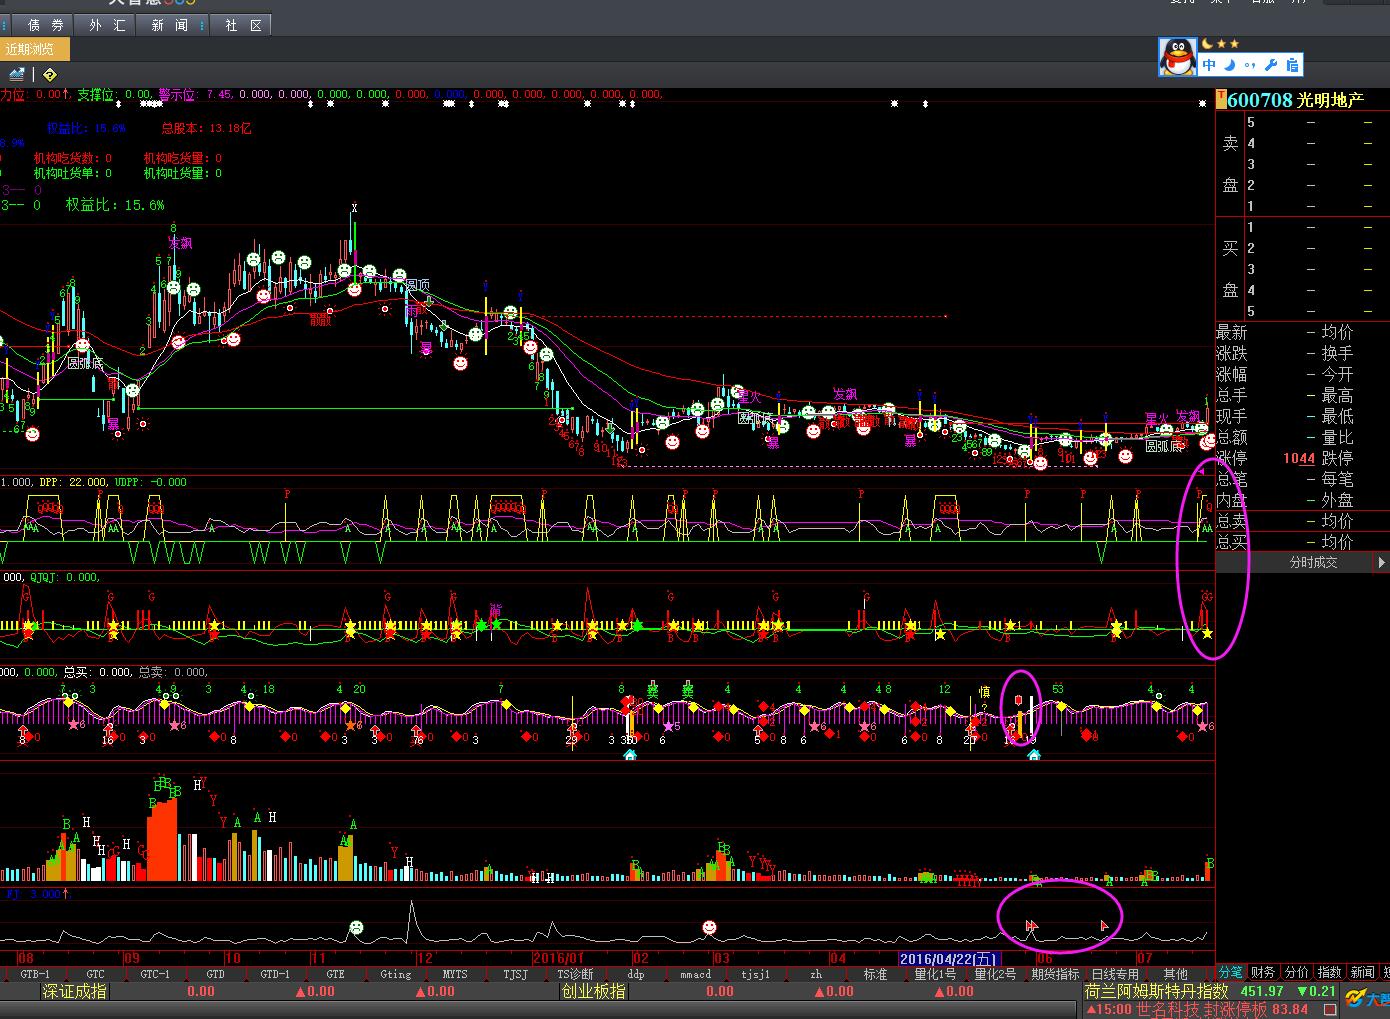The height and width of the screenshot is (1019, 1390).
Task: Open the 新闻 menu tab
Action: 169,25
